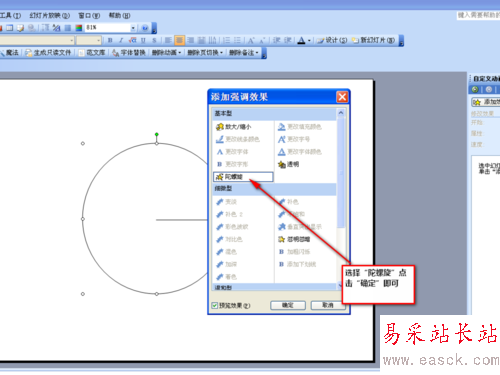500x375 pixels.
Task: Open the font name dropdown
Action: (72, 41)
